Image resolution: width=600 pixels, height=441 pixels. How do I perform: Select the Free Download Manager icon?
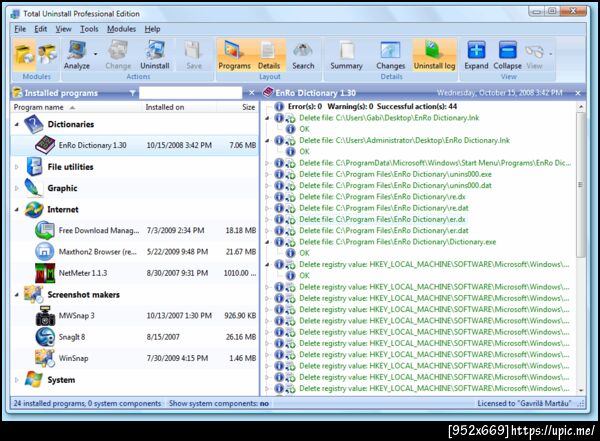45,230
